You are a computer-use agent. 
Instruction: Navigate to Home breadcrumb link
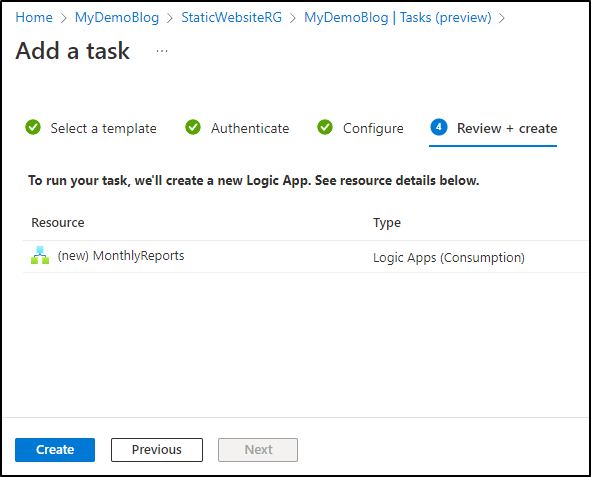34,17
